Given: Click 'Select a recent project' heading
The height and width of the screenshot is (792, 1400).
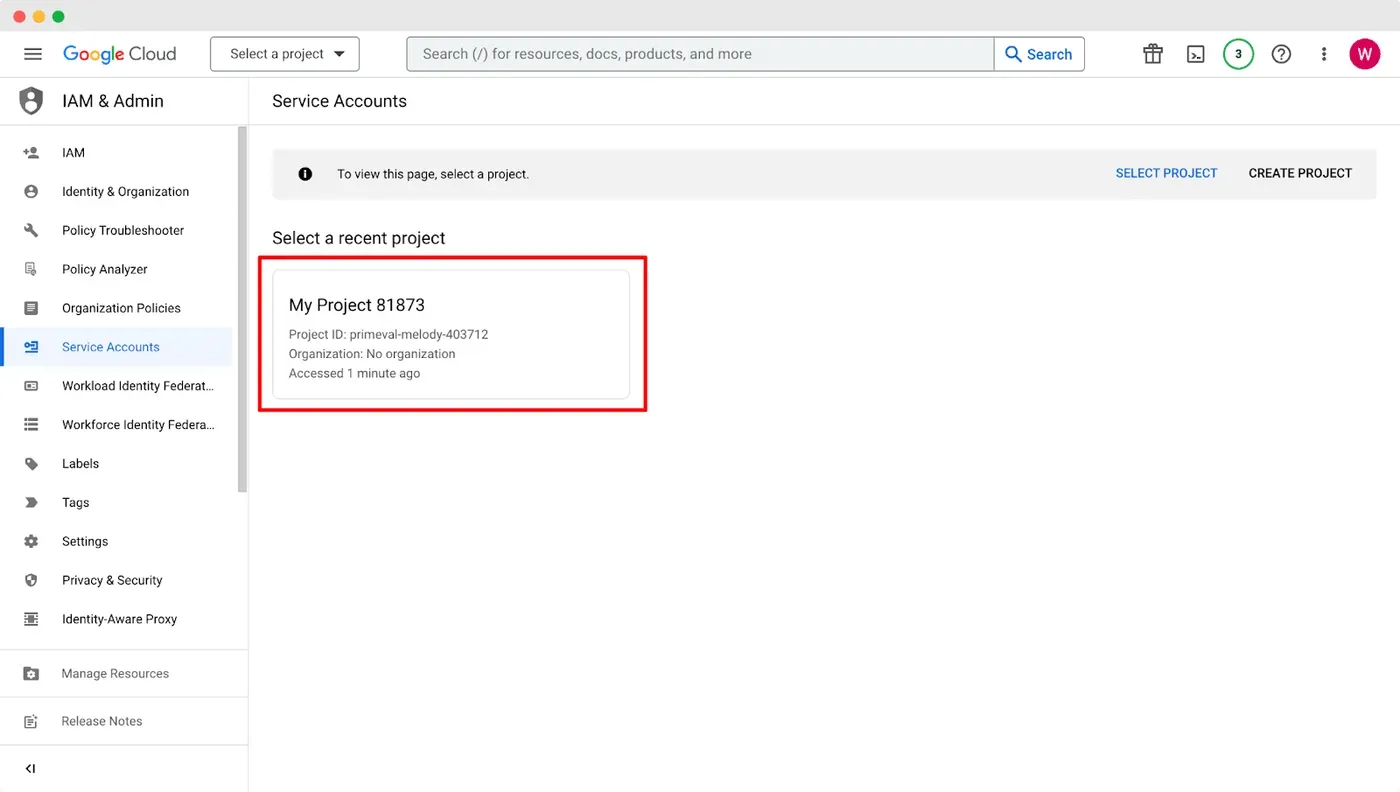Looking at the screenshot, I should pos(359,238).
